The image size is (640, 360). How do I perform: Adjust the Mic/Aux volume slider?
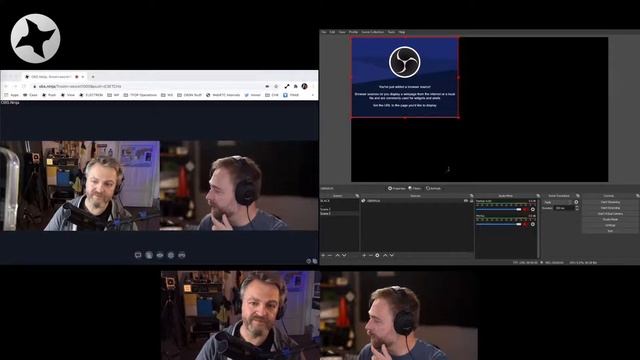tap(499, 224)
